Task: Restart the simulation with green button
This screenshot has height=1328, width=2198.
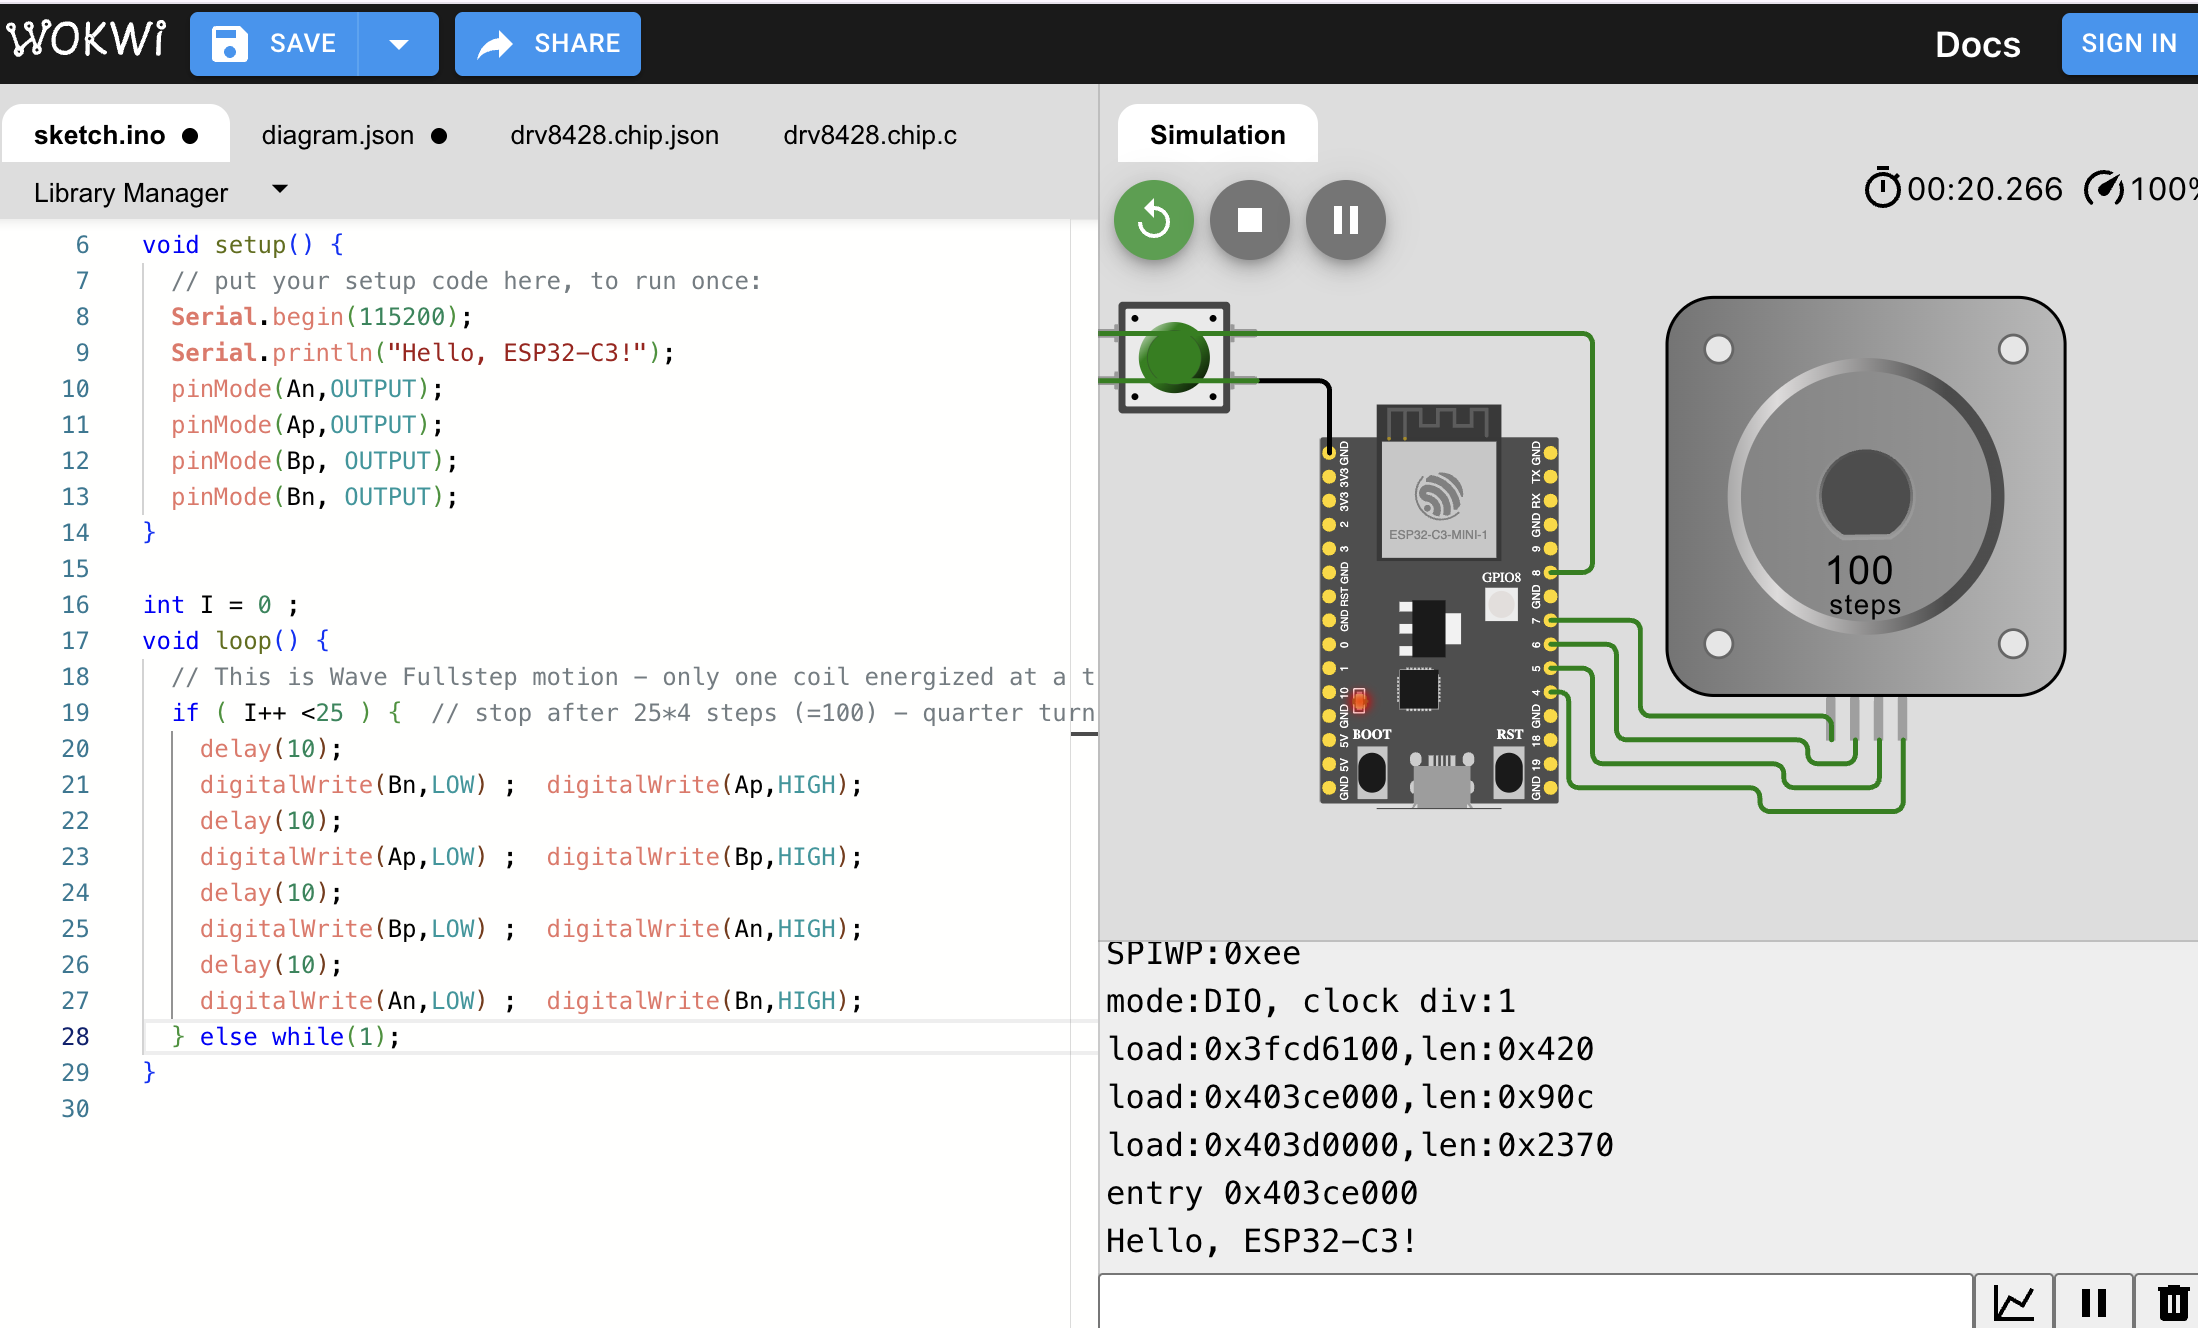Action: (1154, 220)
